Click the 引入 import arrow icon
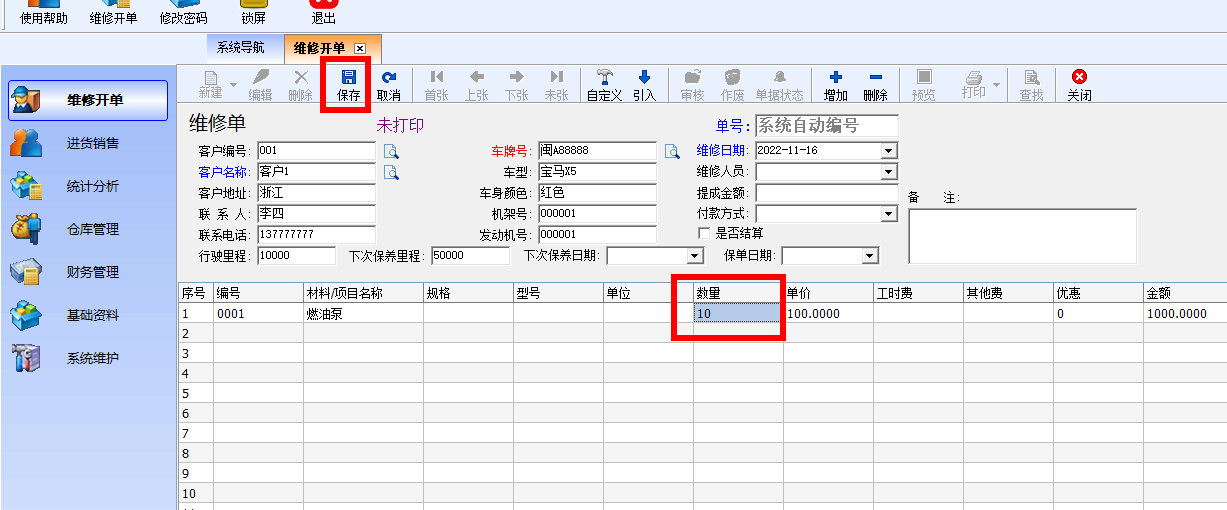1227x510 pixels. click(644, 77)
